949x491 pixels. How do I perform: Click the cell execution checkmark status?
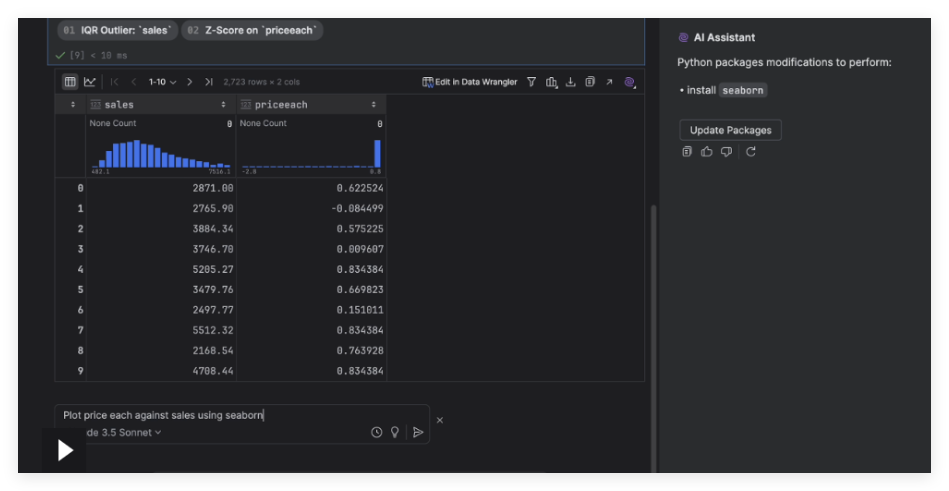[60, 55]
